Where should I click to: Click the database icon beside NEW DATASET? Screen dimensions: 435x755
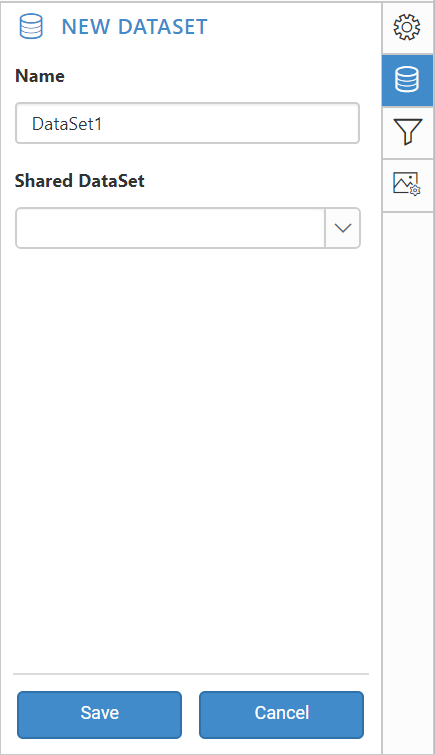tap(31, 26)
